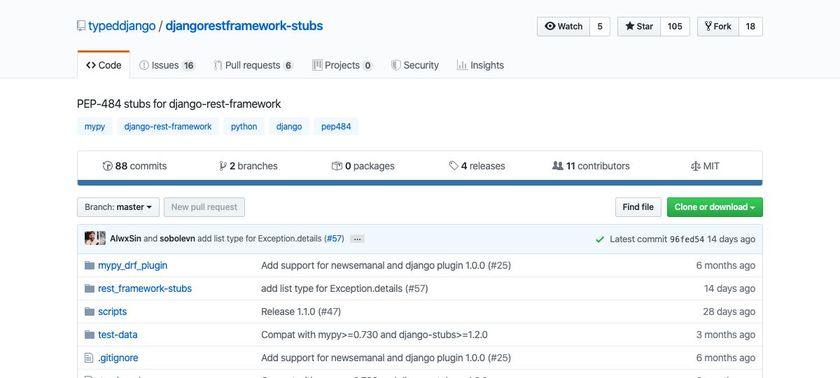Click the green commit status checkmark
This screenshot has height=378, width=840.
pos(599,239)
